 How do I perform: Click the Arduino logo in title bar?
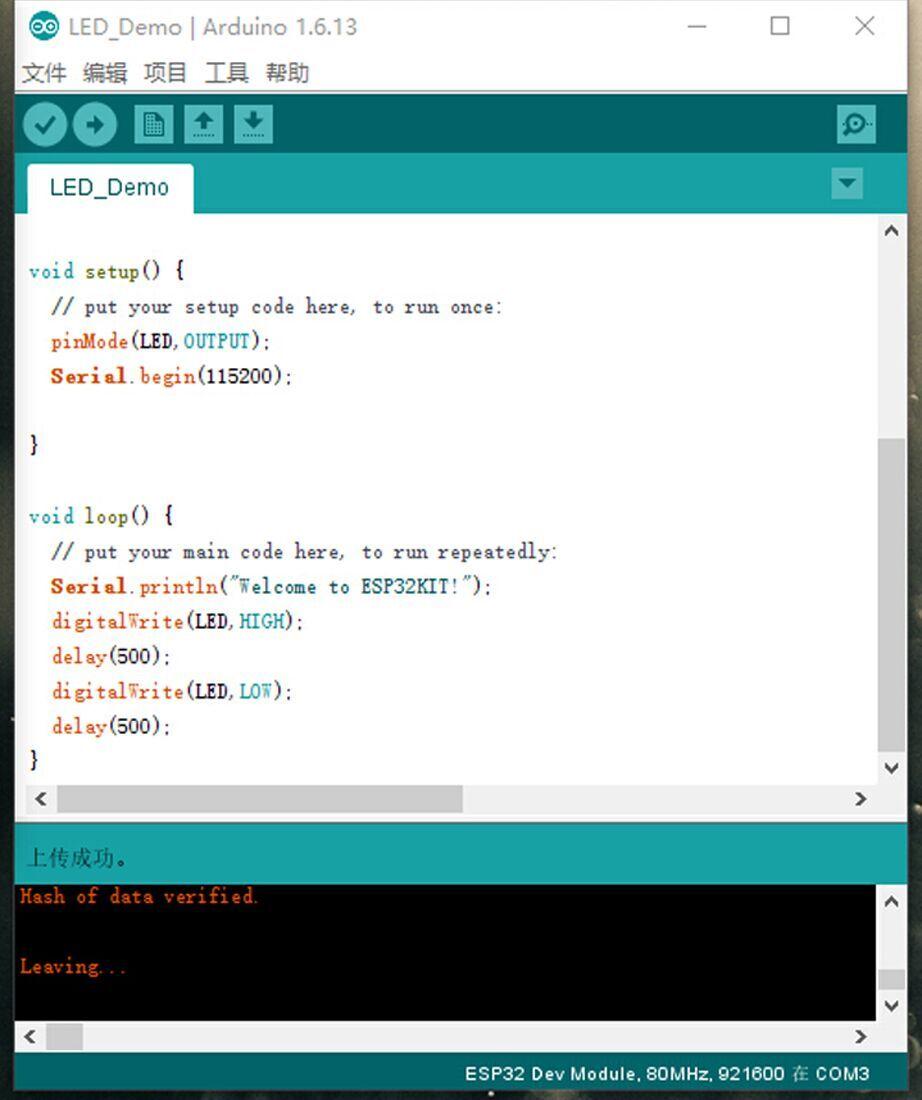click(x=44, y=27)
